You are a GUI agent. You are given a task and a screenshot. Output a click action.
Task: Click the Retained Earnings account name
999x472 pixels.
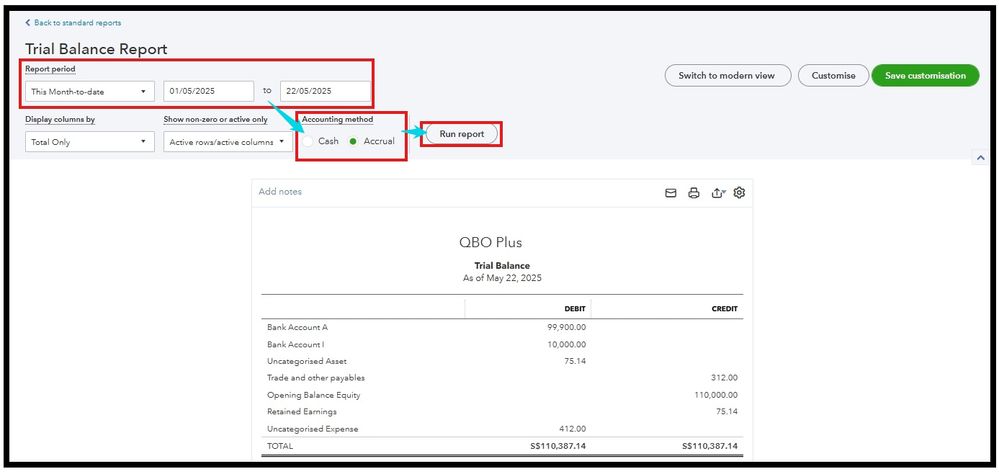click(302, 411)
